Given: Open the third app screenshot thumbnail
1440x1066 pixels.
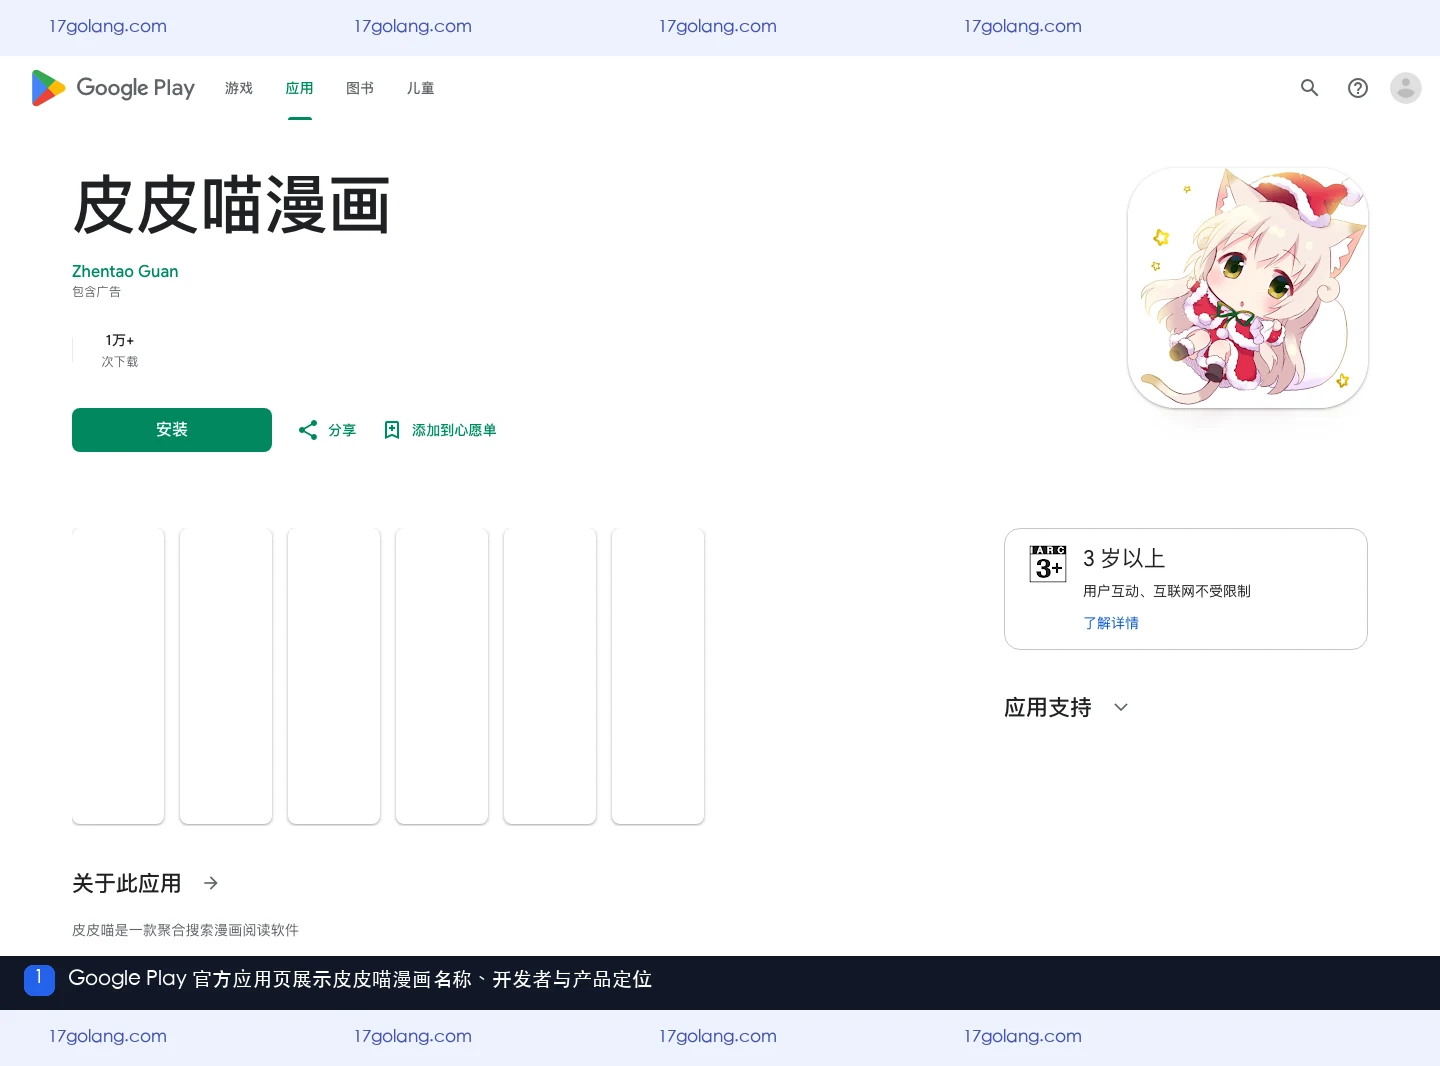Looking at the screenshot, I should 334,676.
